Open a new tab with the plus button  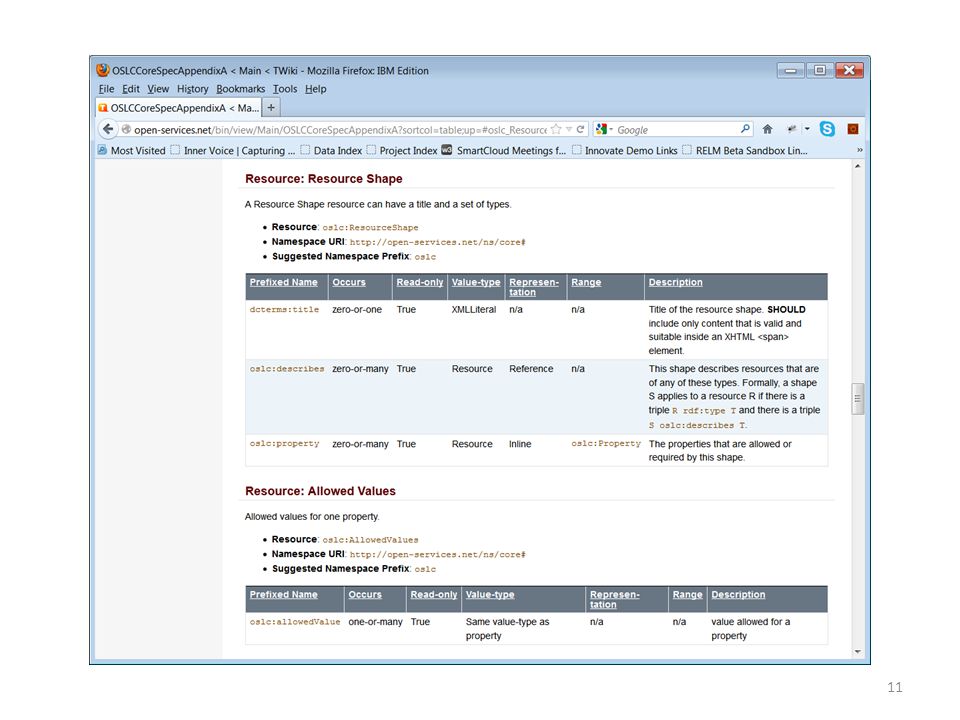coord(271,108)
